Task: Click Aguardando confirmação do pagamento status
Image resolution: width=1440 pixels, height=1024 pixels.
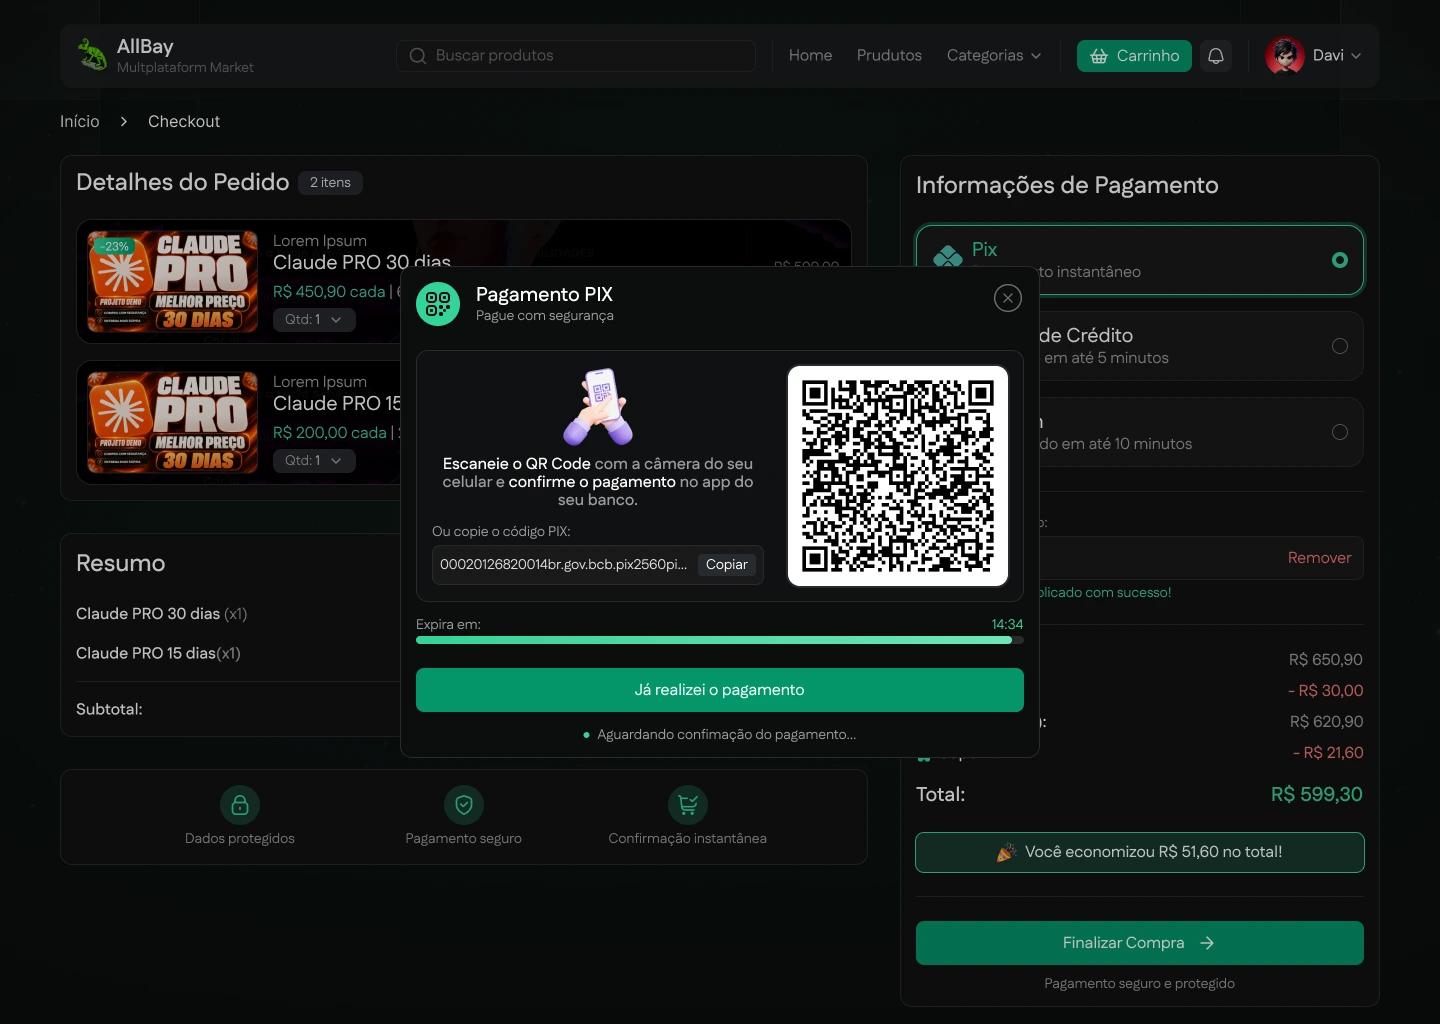Action: click(x=720, y=734)
